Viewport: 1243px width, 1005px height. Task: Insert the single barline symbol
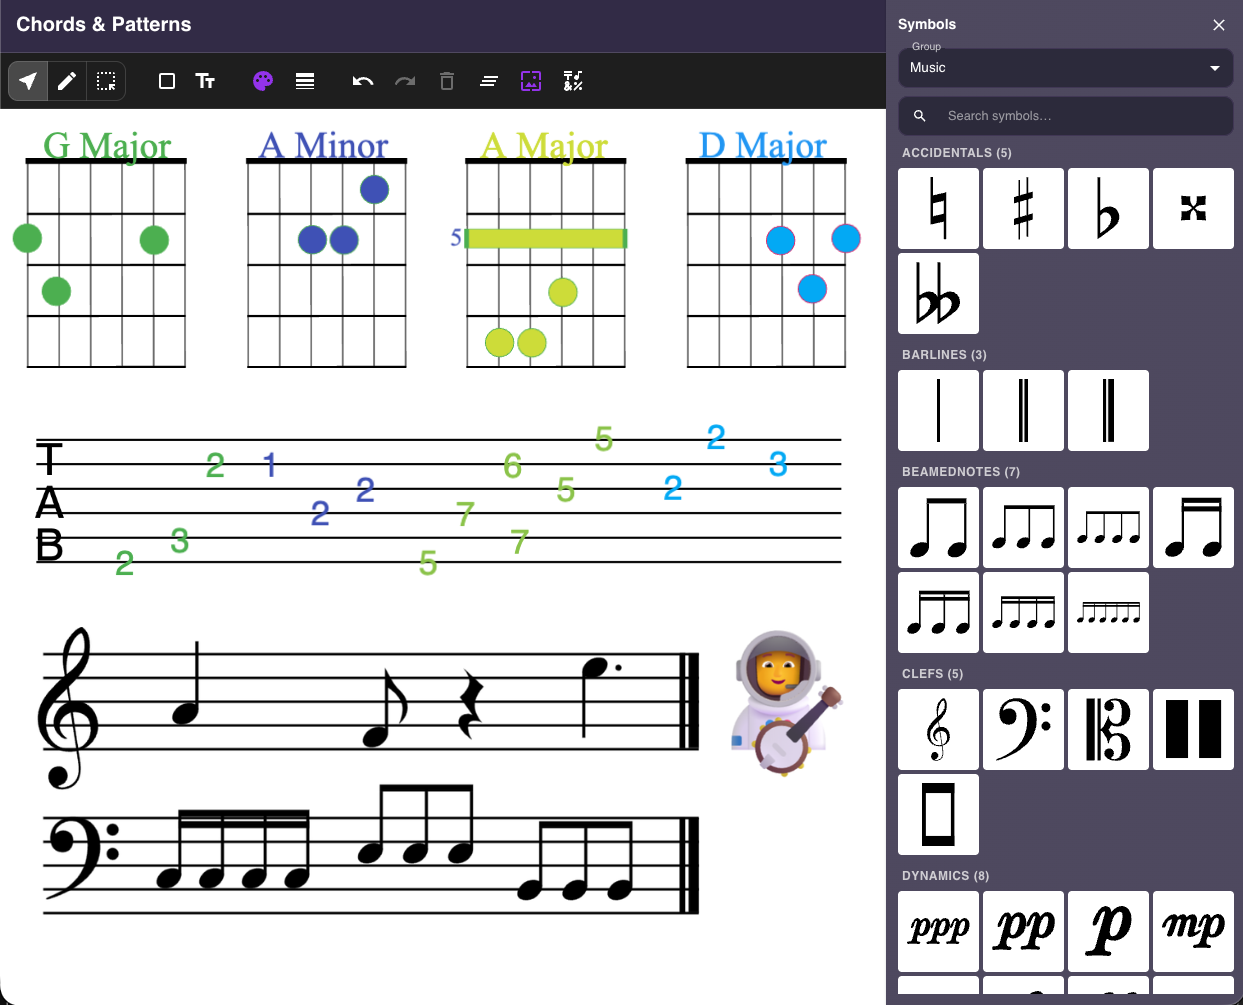point(938,410)
